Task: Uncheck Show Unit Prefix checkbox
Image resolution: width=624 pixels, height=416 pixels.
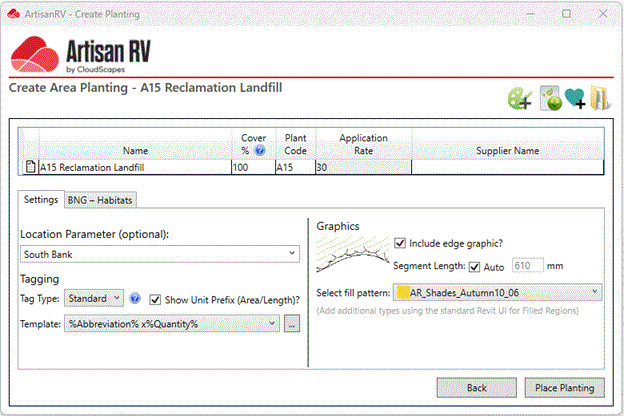Action: pos(155,300)
